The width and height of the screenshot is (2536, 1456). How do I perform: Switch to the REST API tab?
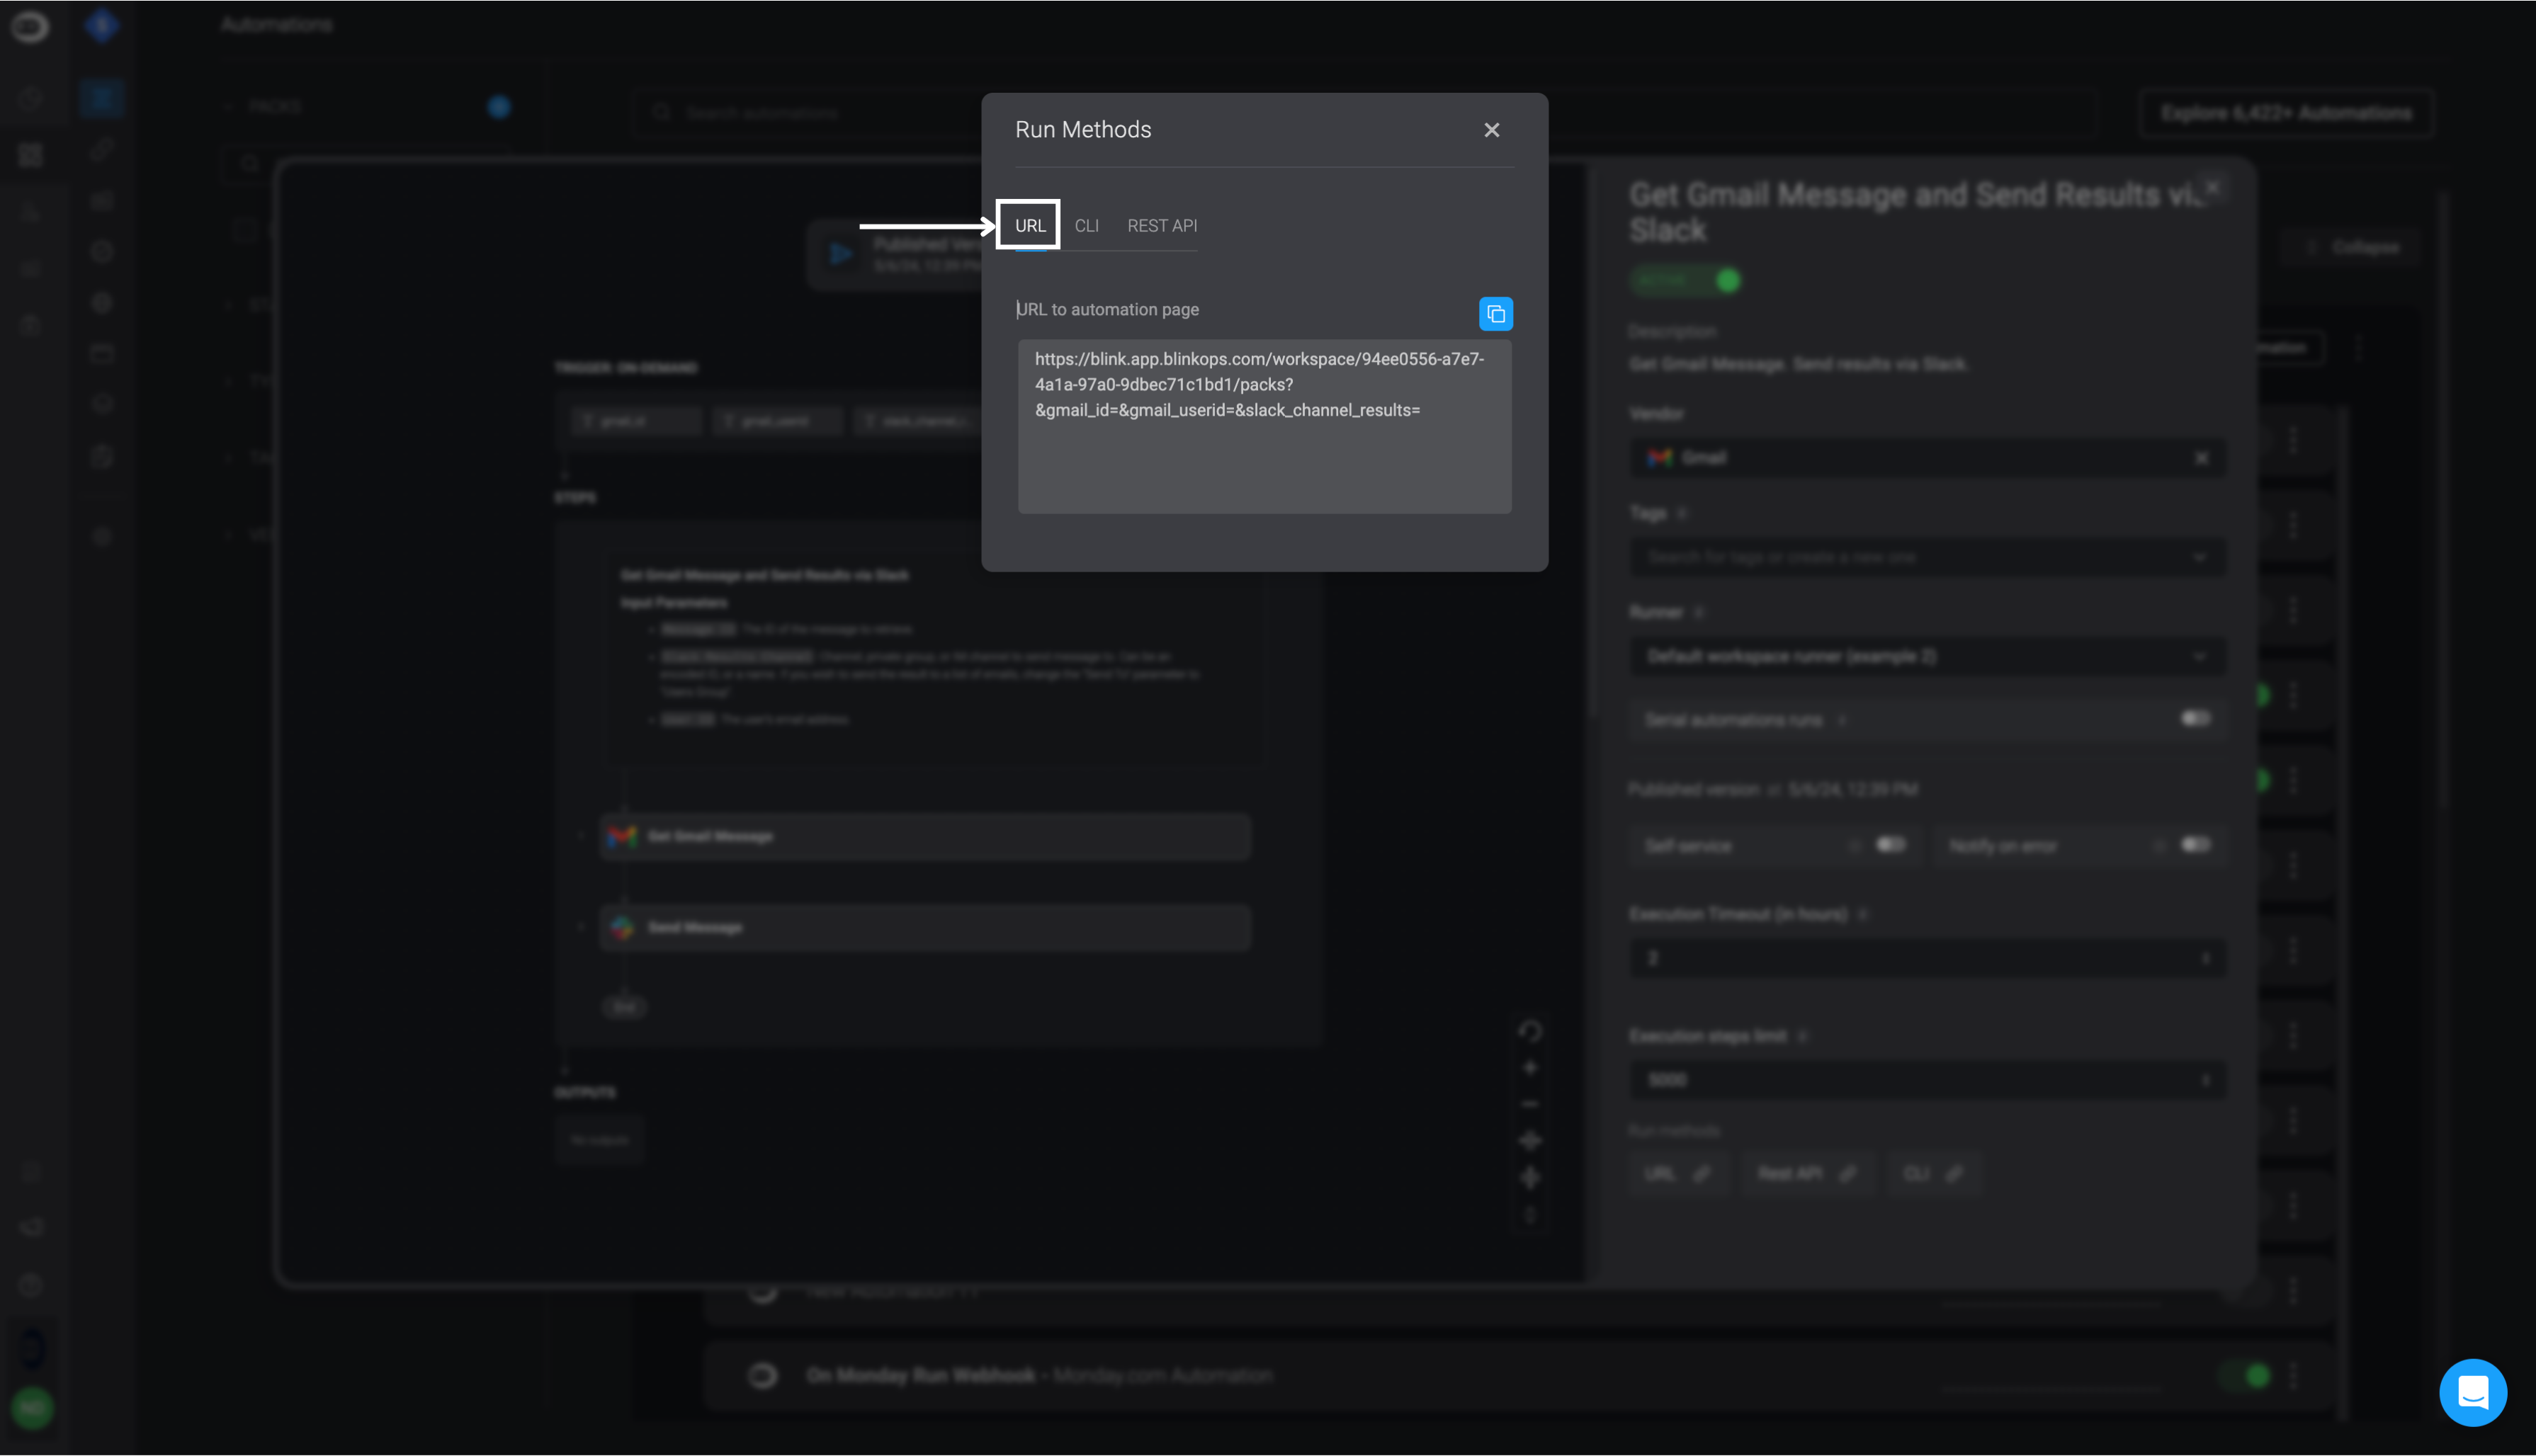click(1161, 226)
